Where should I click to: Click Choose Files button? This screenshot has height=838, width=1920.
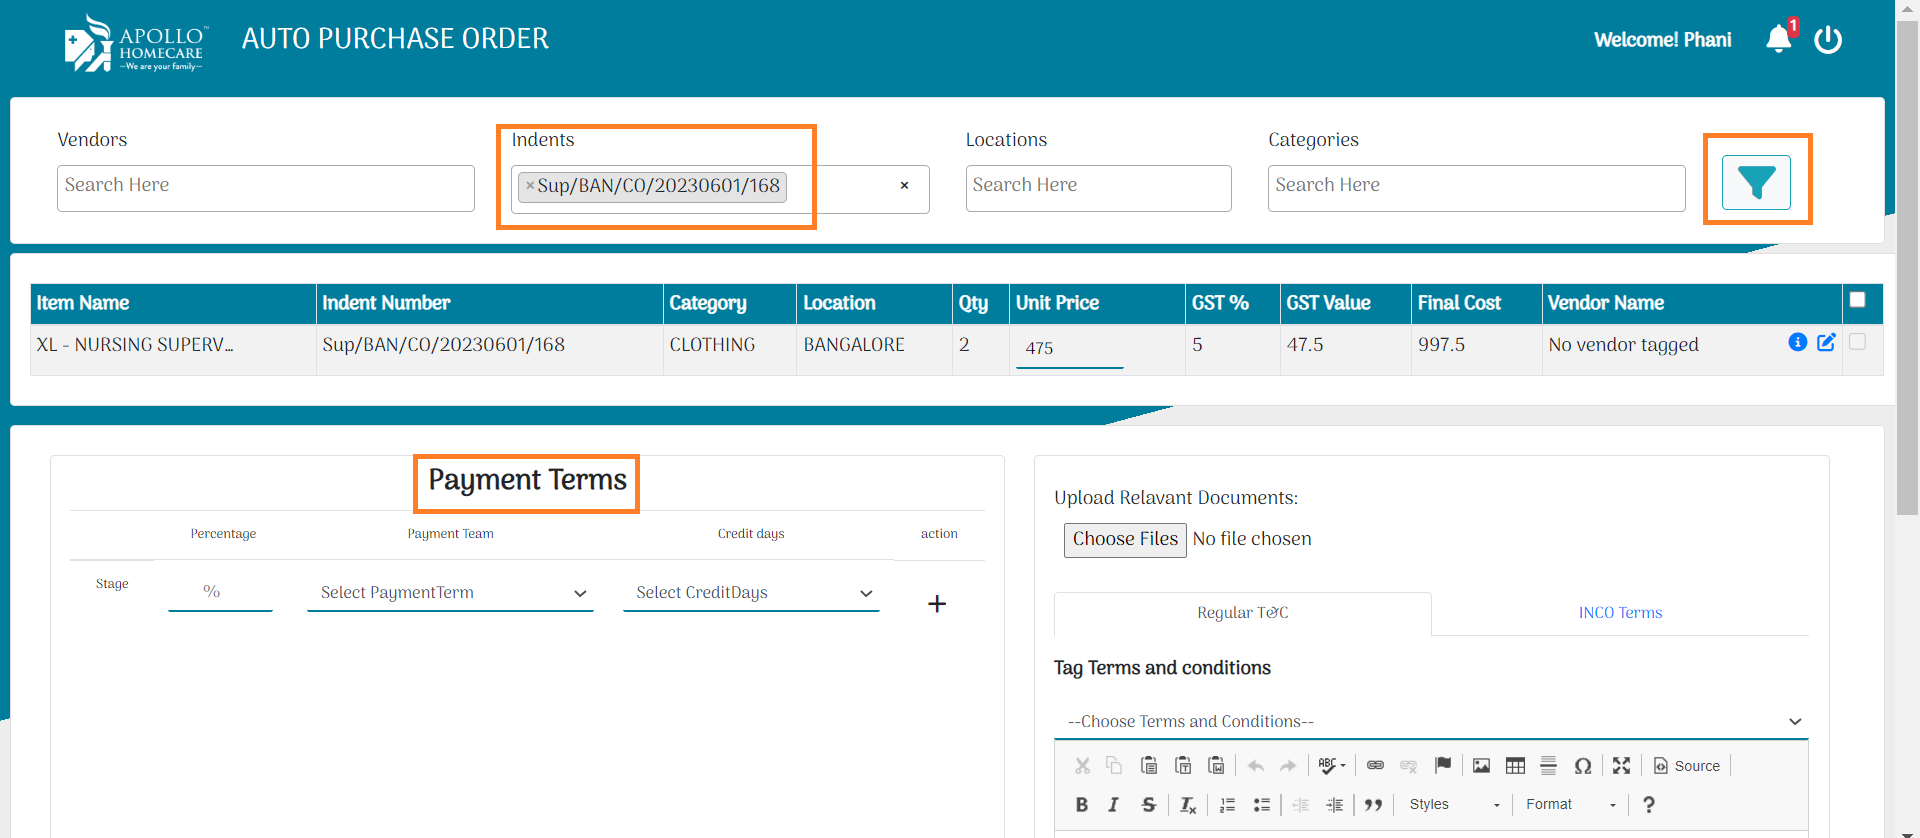(x=1125, y=540)
